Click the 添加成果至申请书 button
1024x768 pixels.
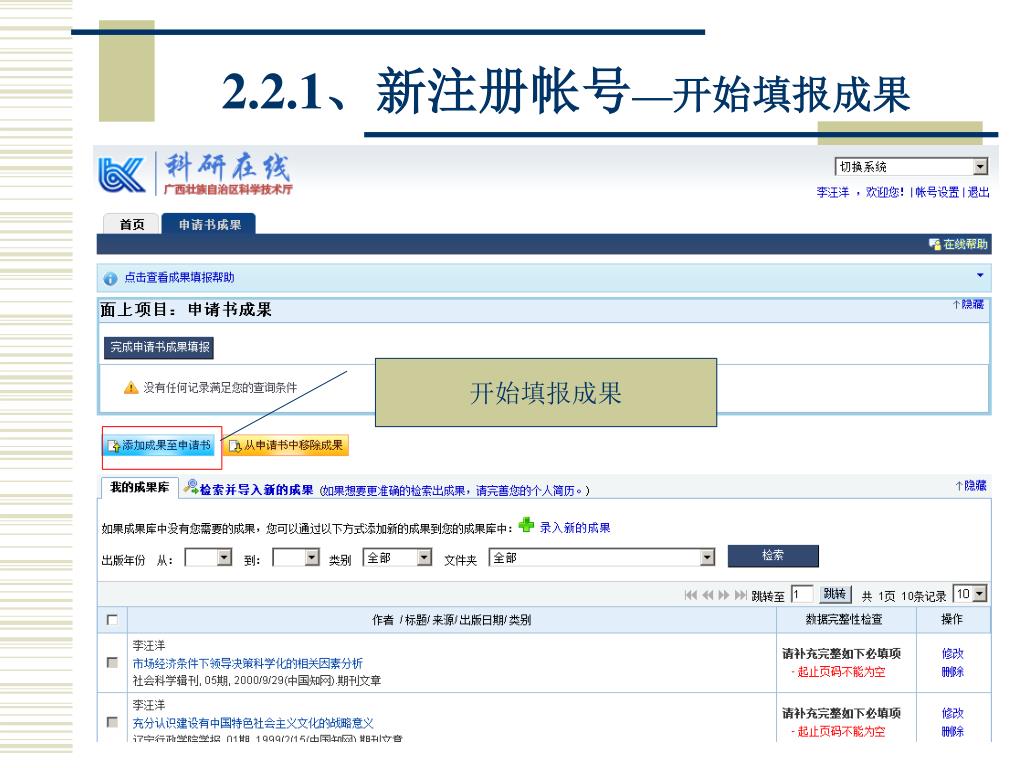point(160,445)
